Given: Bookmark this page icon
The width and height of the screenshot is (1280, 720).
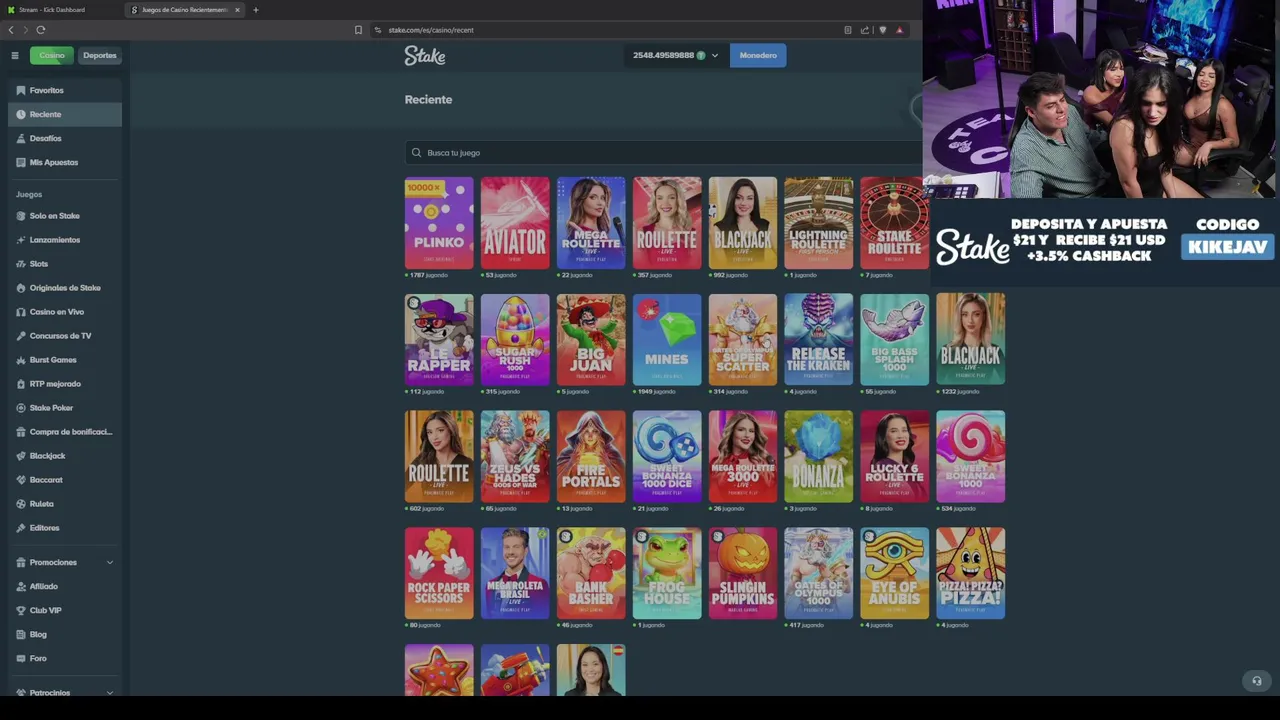Looking at the screenshot, I should pyautogui.click(x=358, y=30).
